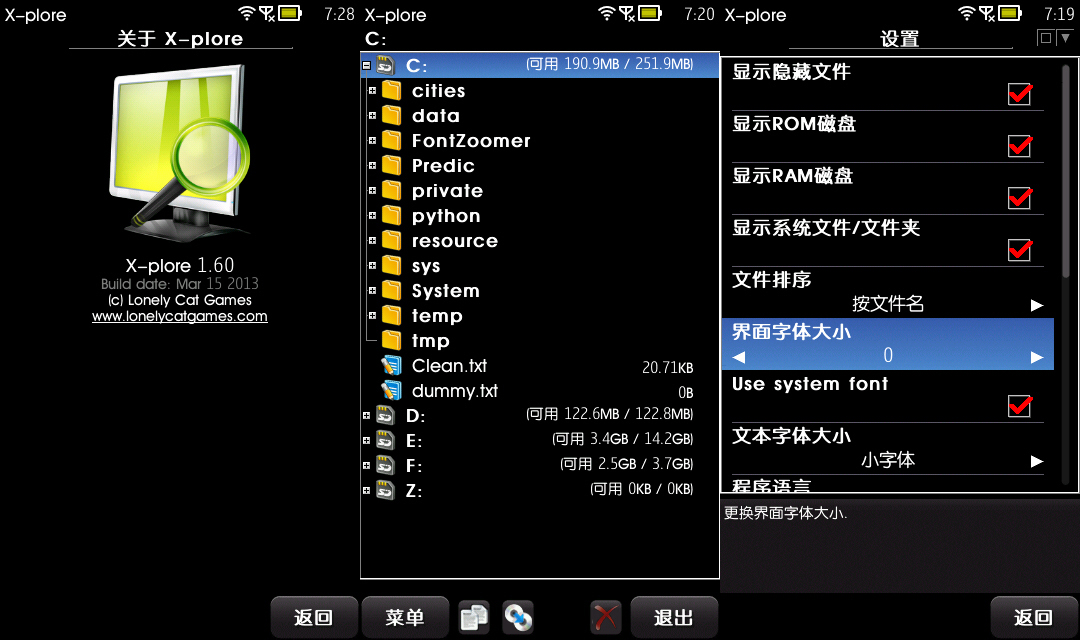Click the sys folder icon
The image size is (1080, 640).
click(x=391, y=265)
